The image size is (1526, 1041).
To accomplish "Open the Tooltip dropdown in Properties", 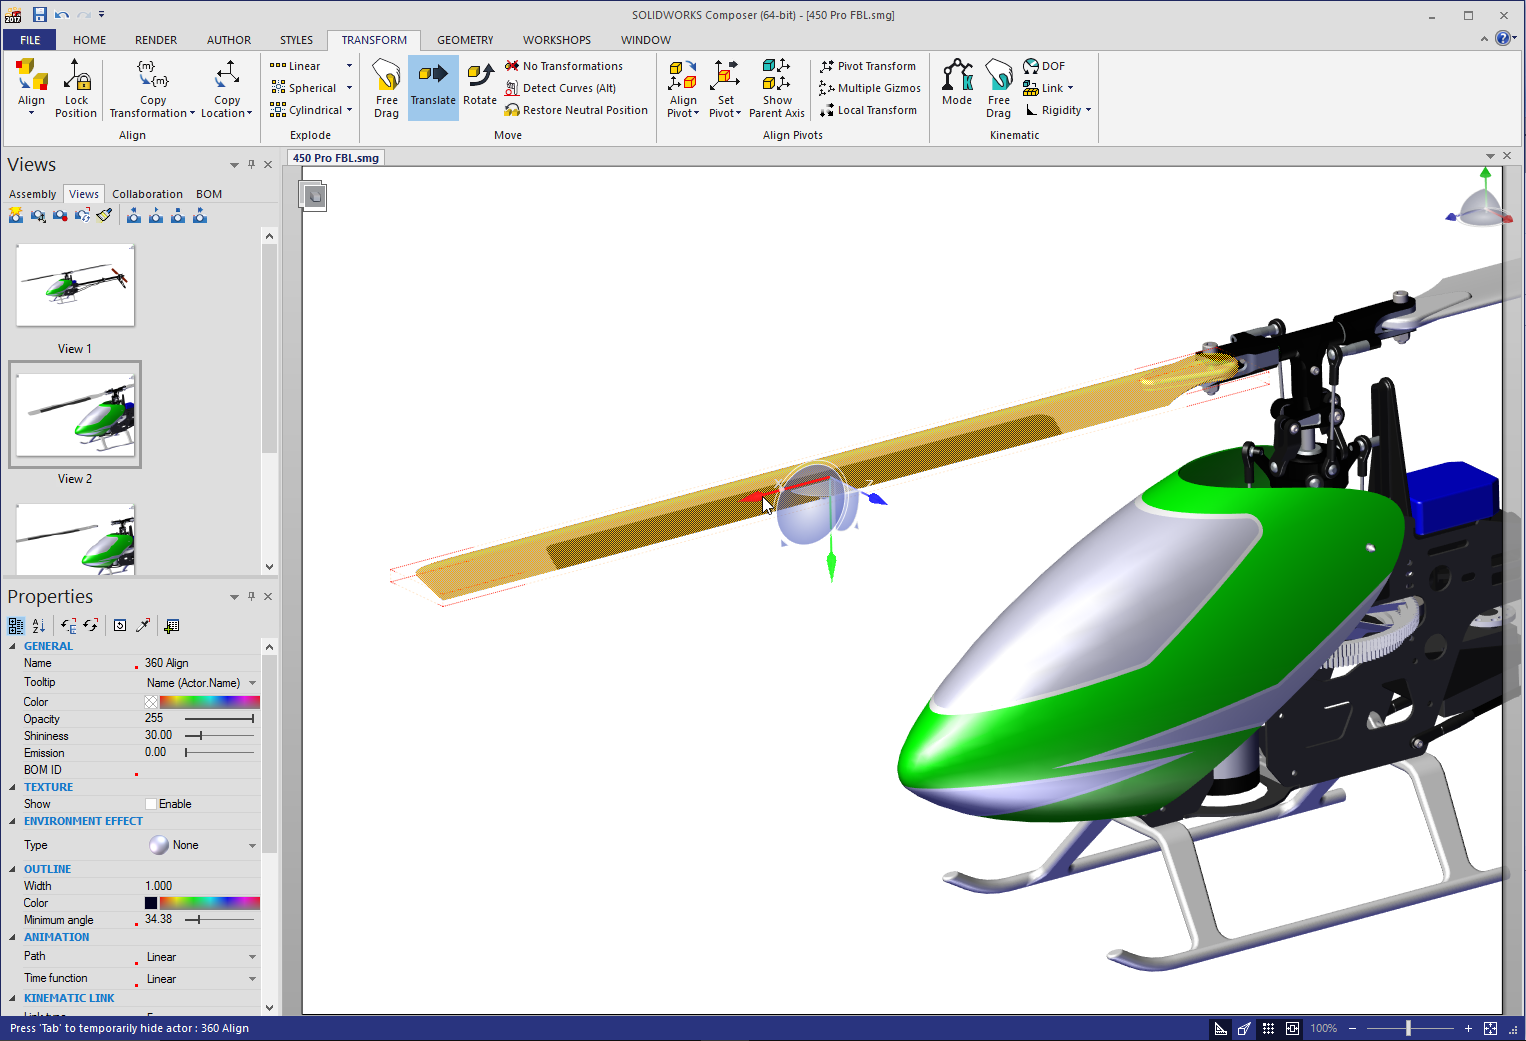I will pyautogui.click(x=252, y=683).
